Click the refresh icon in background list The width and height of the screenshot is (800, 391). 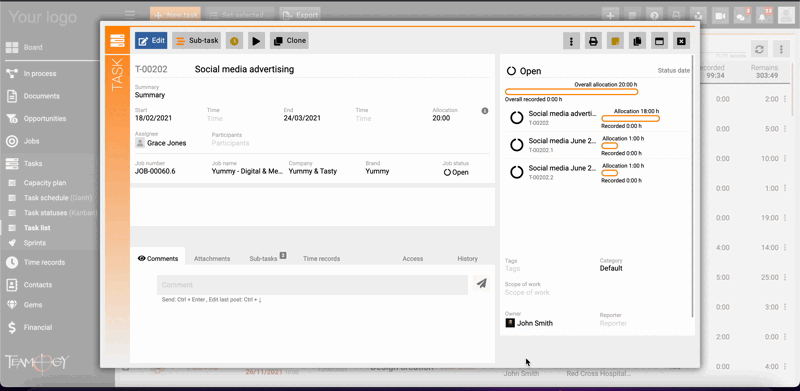tap(759, 49)
